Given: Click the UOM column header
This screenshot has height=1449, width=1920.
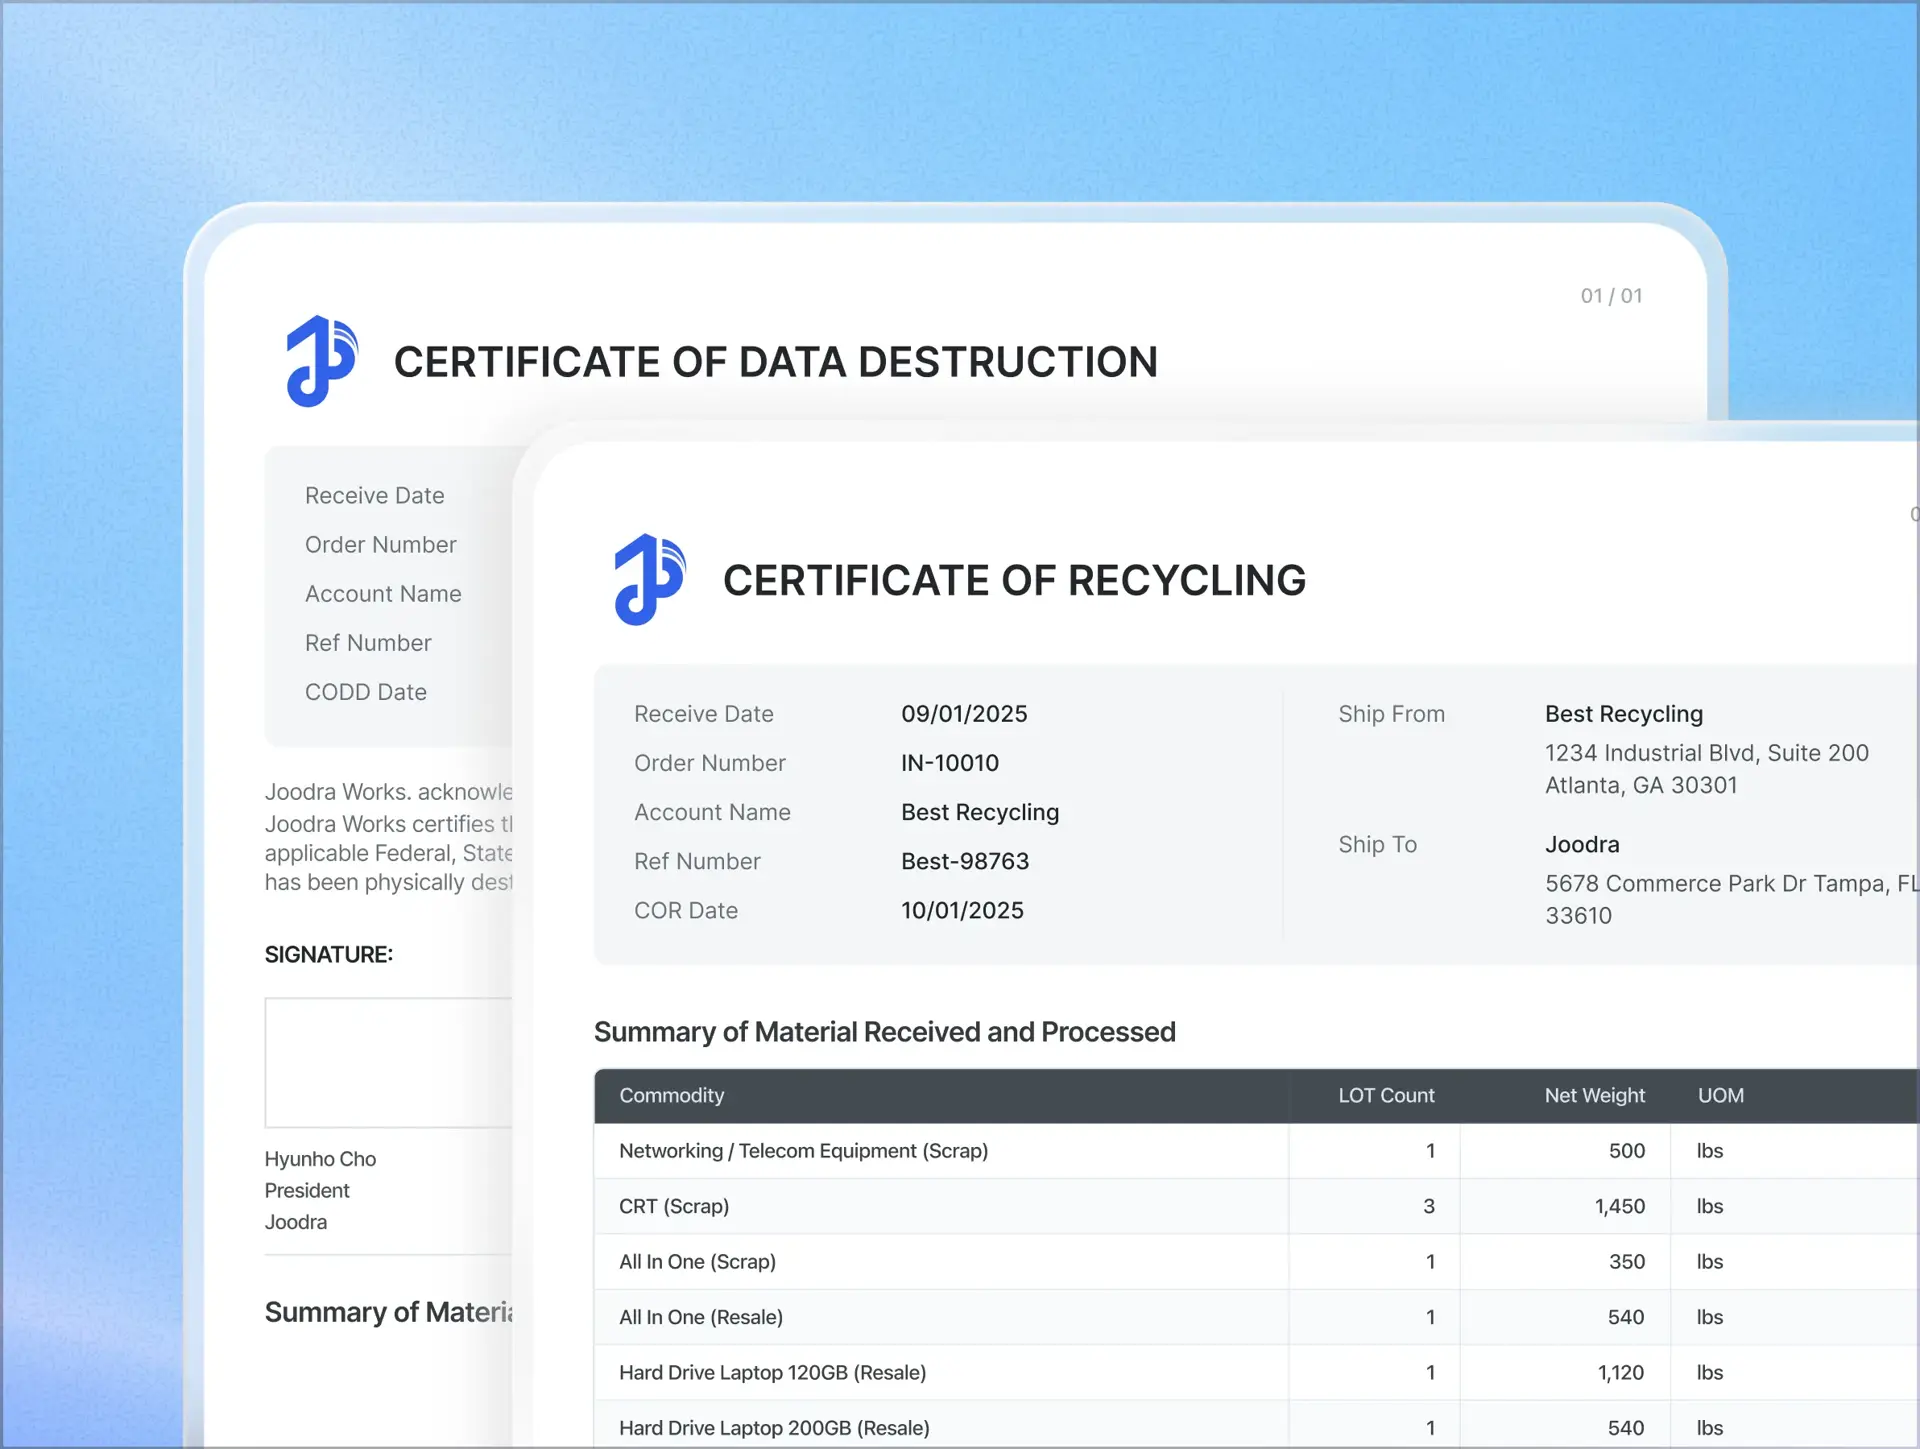Looking at the screenshot, I should (x=1720, y=1095).
